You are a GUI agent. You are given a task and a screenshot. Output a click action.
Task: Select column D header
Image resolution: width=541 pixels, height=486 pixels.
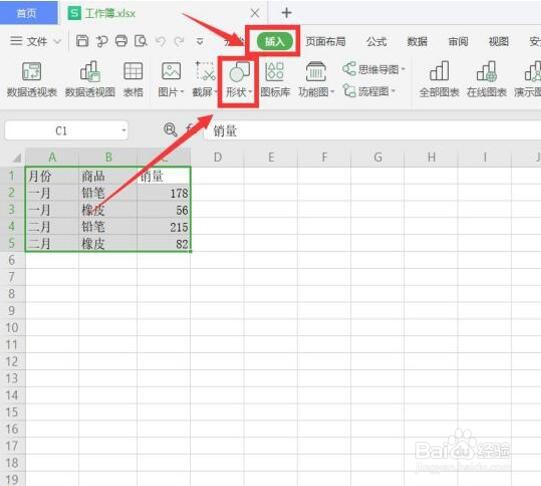pyautogui.click(x=217, y=157)
